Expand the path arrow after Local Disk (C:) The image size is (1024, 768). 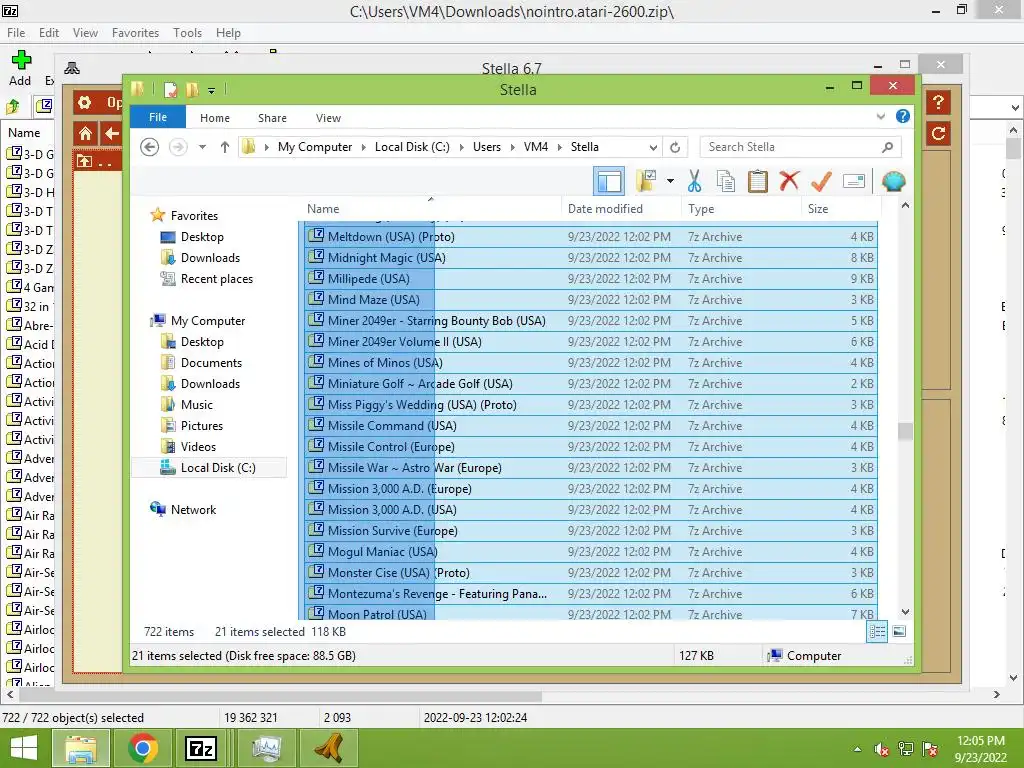(461, 147)
